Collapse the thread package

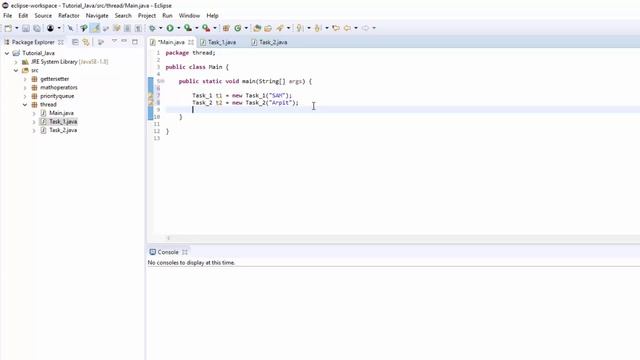(x=25, y=105)
